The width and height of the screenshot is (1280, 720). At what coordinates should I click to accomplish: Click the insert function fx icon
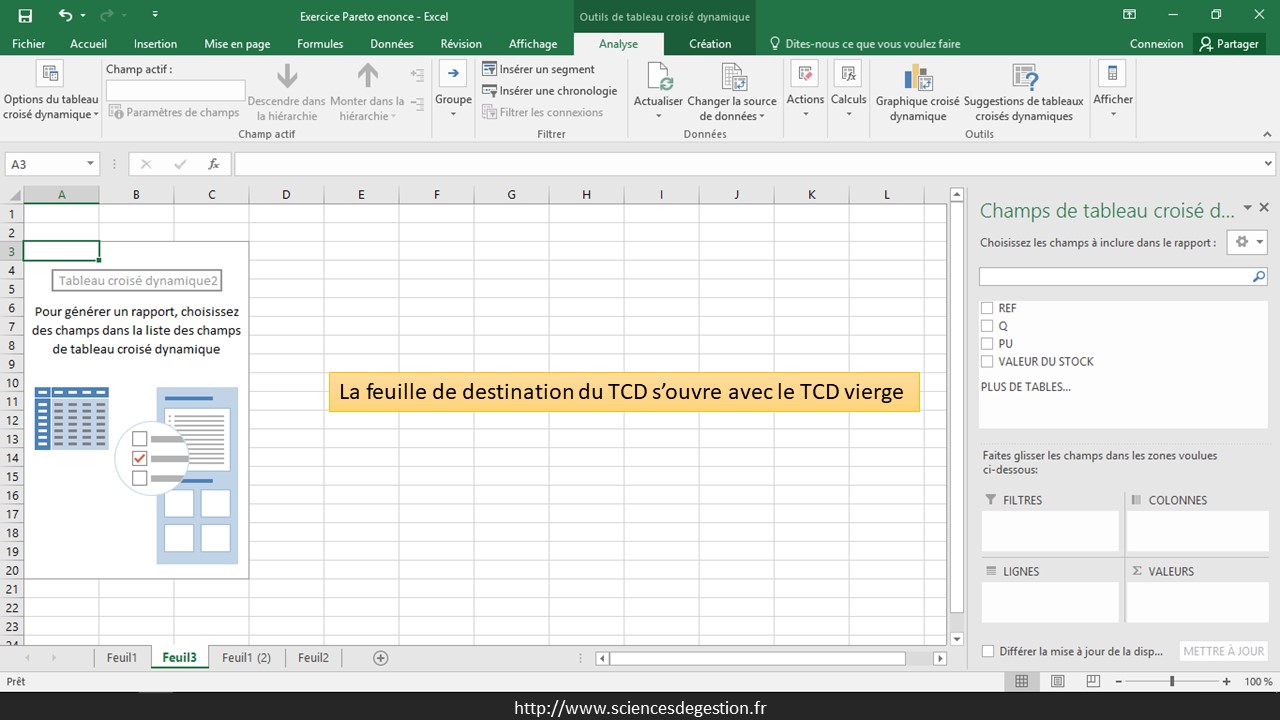pyautogui.click(x=213, y=164)
